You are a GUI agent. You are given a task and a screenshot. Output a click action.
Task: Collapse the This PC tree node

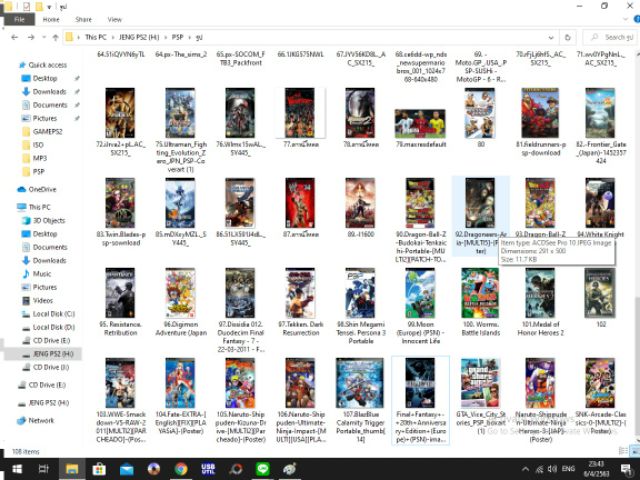coord(12,207)
